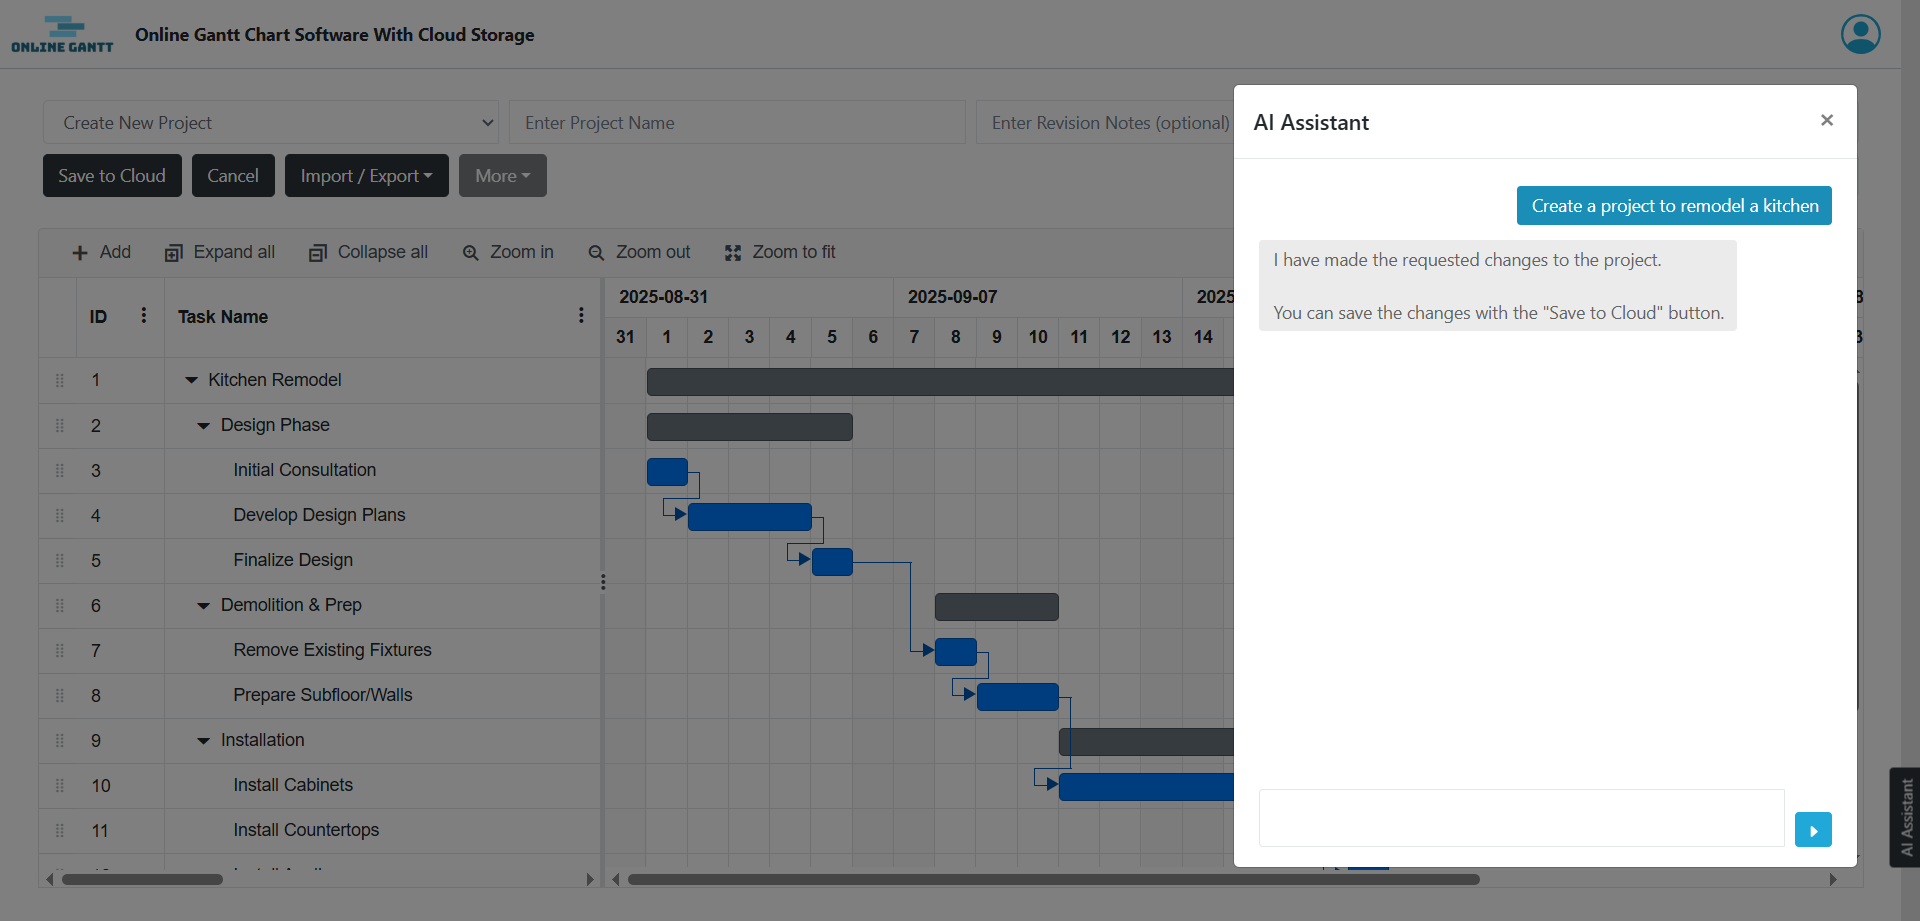Open the Task Name column options menu

pyautogui.click(x=581, y=315)
